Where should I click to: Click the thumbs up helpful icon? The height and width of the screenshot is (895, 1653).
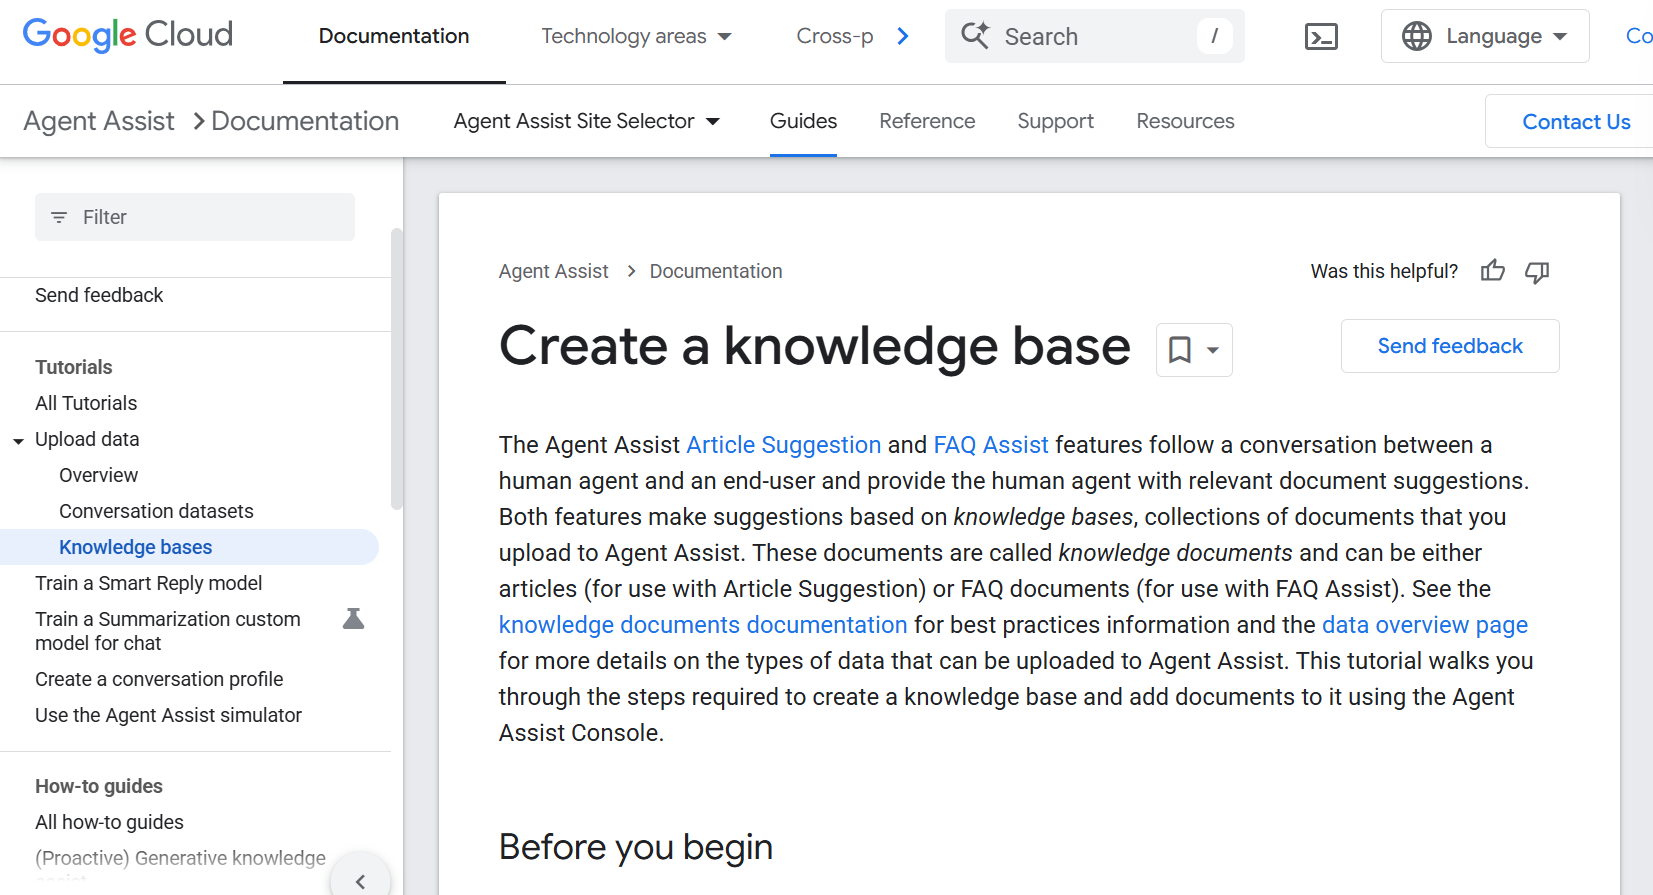point(1492,271)
